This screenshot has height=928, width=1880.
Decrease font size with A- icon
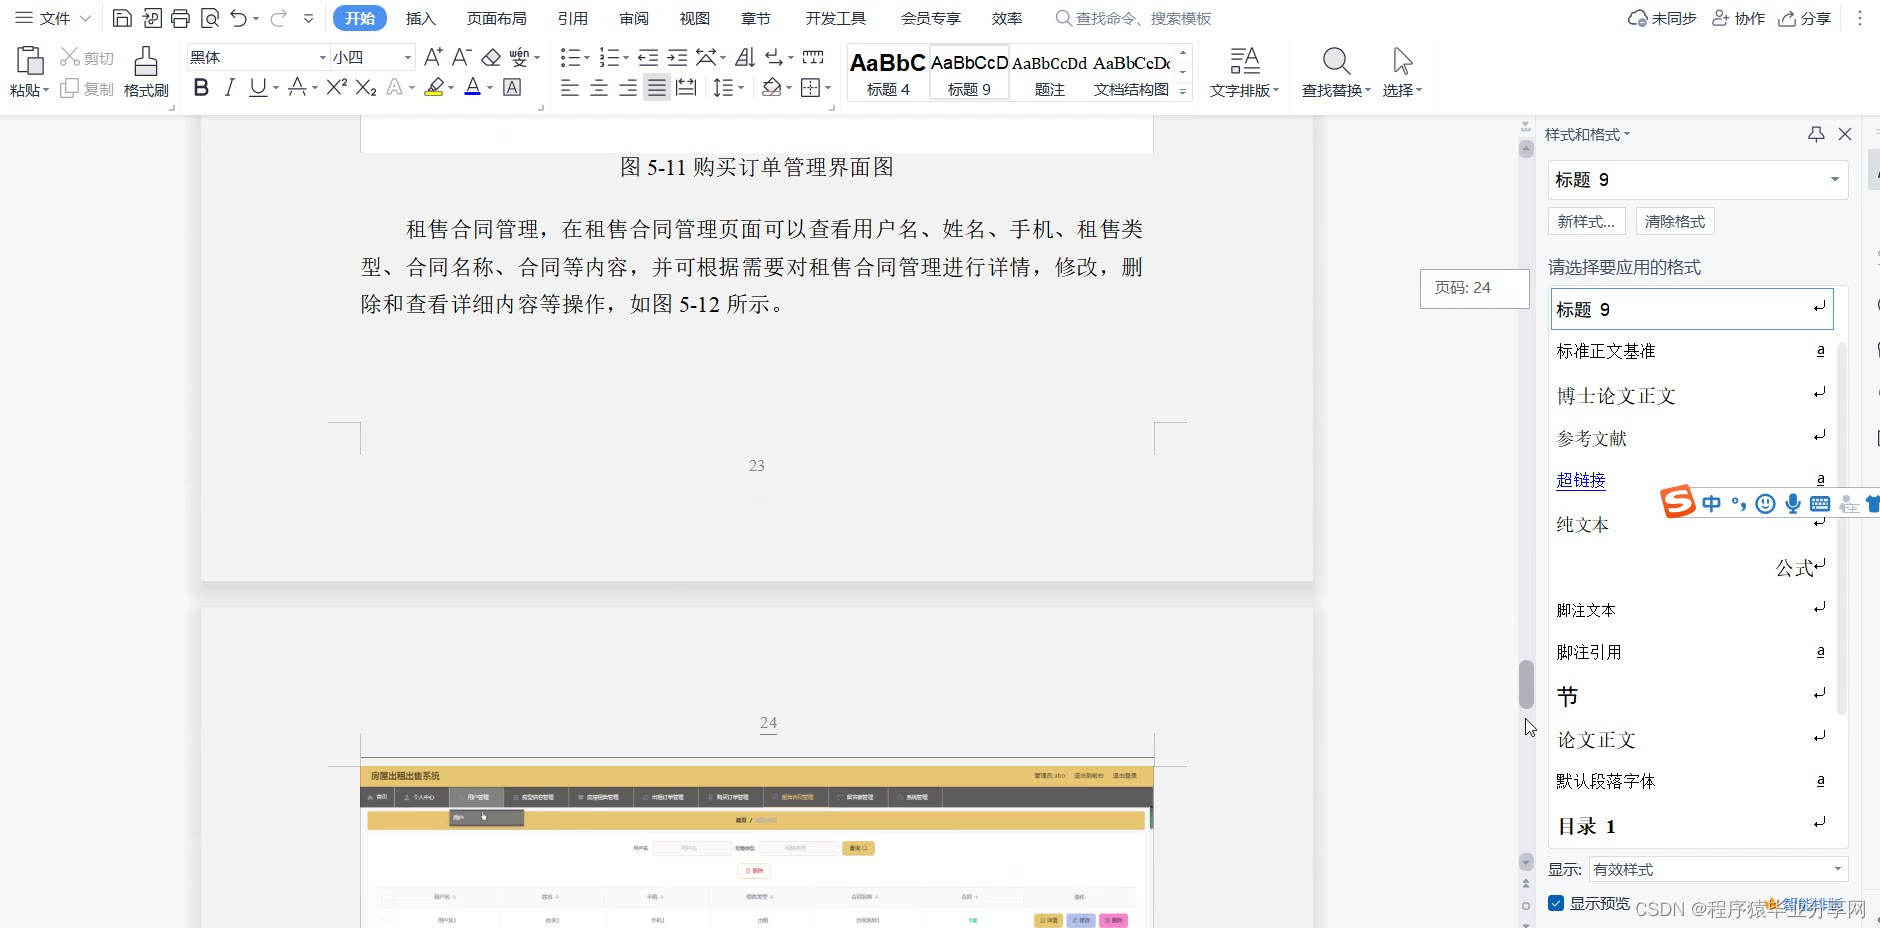click(x=461, y=57)
